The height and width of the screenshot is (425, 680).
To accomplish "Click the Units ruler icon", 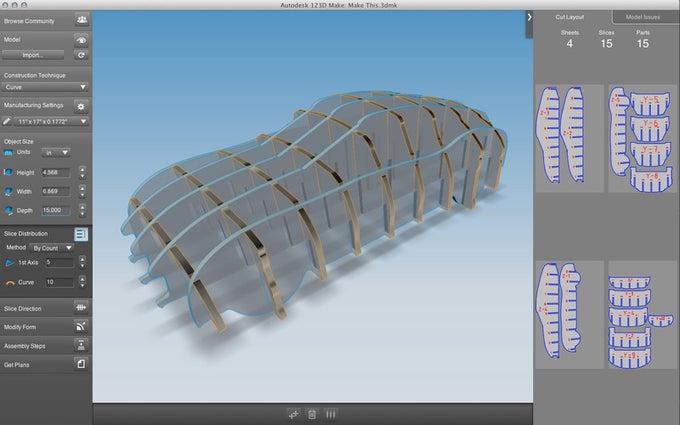I will (x=8, y=152).
